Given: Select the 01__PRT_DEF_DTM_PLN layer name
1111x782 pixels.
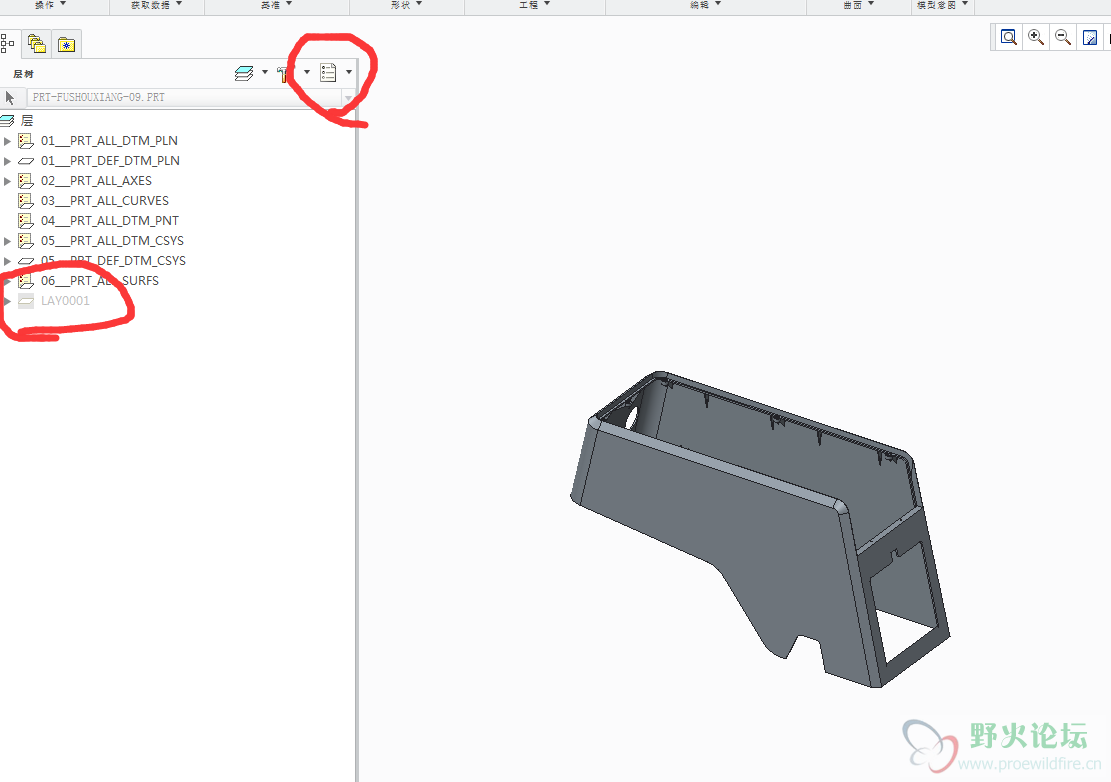Looking at the screenshot, I should 110,161.
